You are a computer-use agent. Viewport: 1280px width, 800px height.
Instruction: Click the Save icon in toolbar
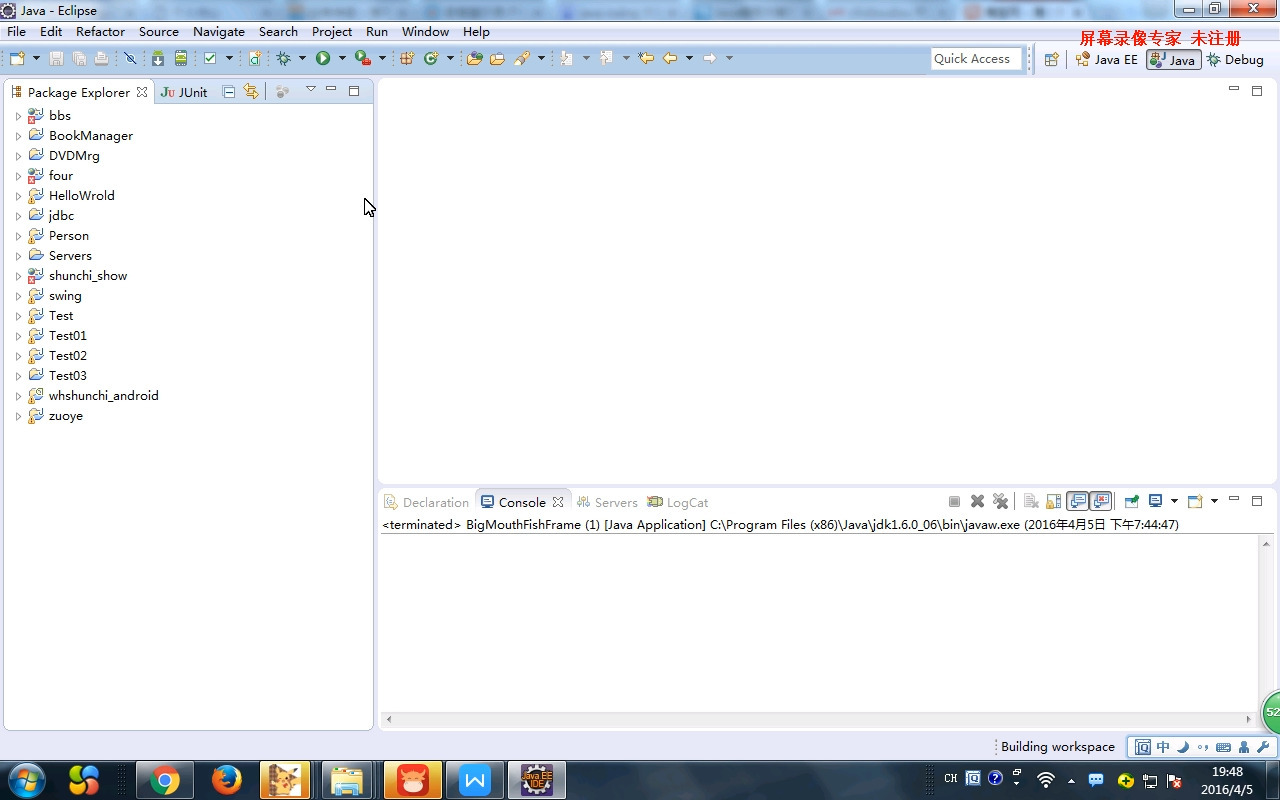coord(56,59)
